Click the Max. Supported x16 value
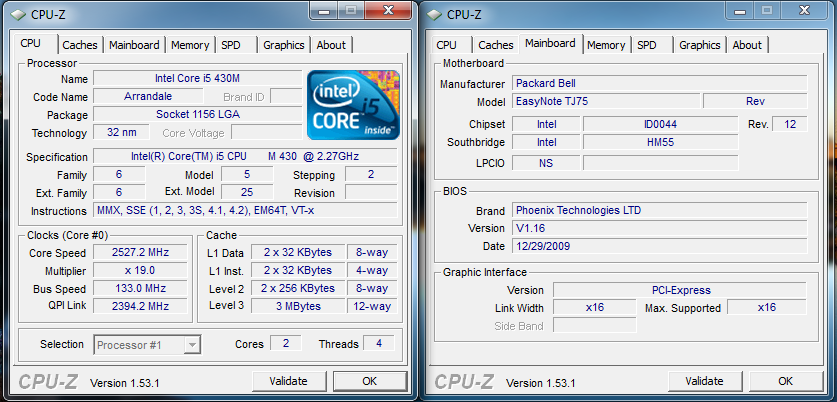The height and width of the screenshot is (402, 837). tap(767, 308)
